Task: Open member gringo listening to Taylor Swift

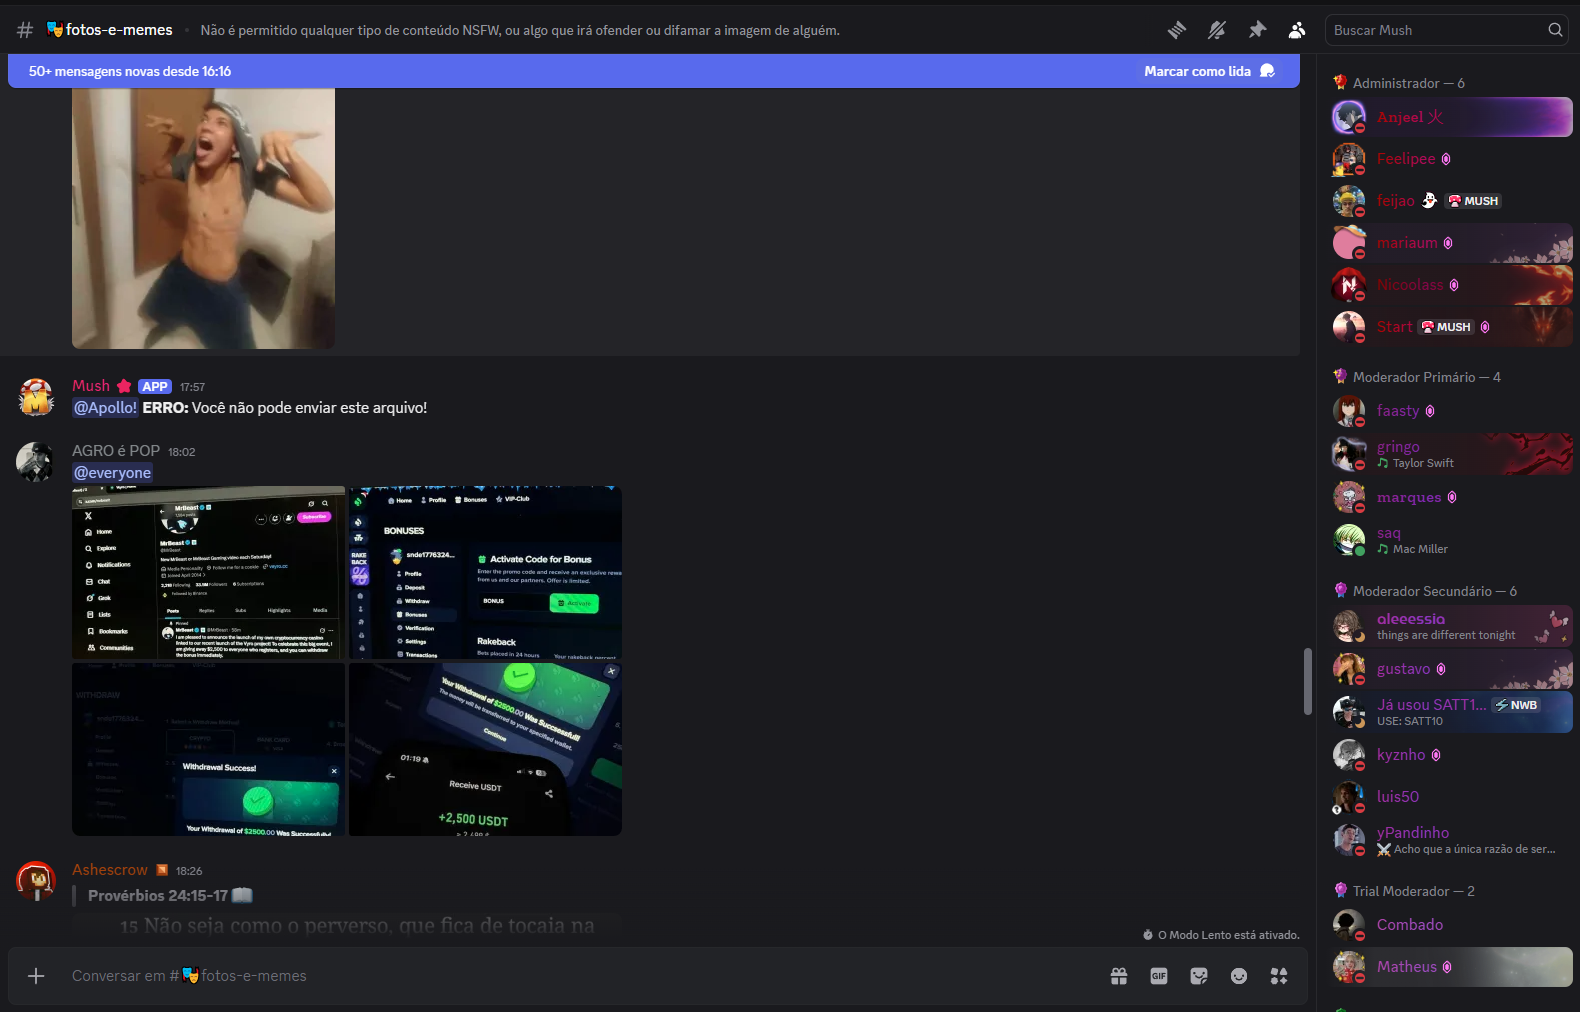Action: [1452, 454]
